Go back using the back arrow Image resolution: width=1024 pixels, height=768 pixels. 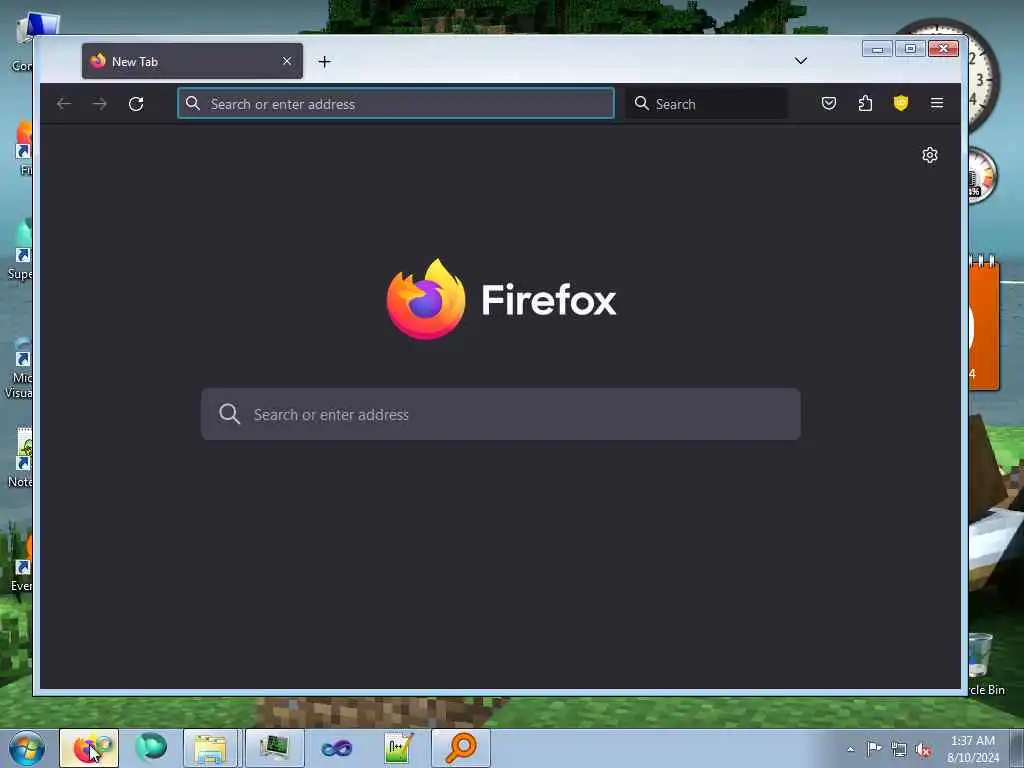click(x=63, y=104)
